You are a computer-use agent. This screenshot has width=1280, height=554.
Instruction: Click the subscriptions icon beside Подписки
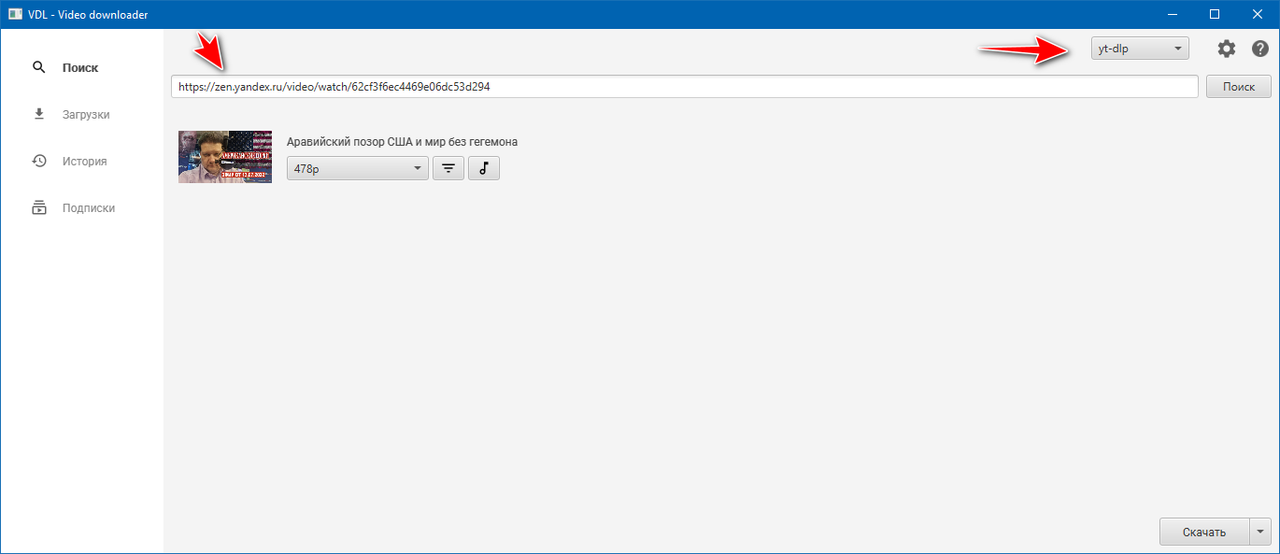[x=39, y=208]
